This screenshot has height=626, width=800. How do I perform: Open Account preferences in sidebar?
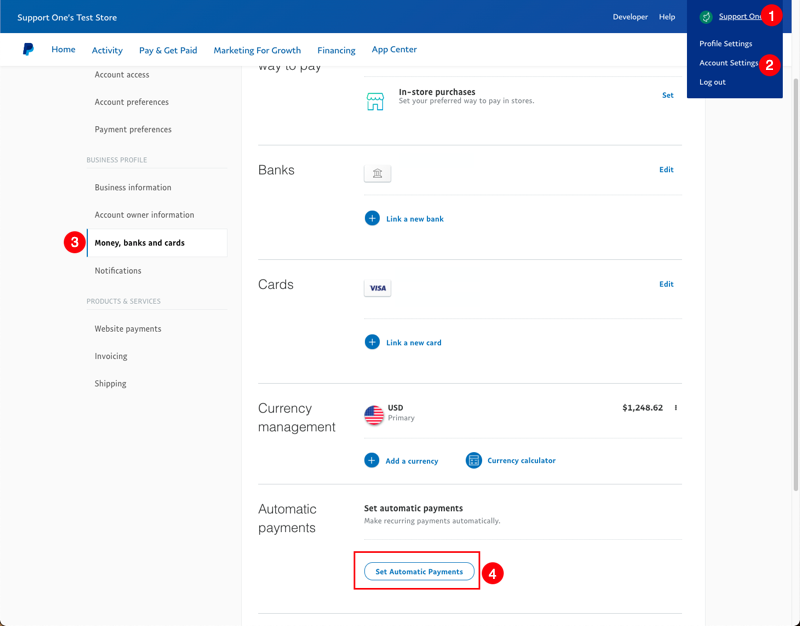coord(132,102)
